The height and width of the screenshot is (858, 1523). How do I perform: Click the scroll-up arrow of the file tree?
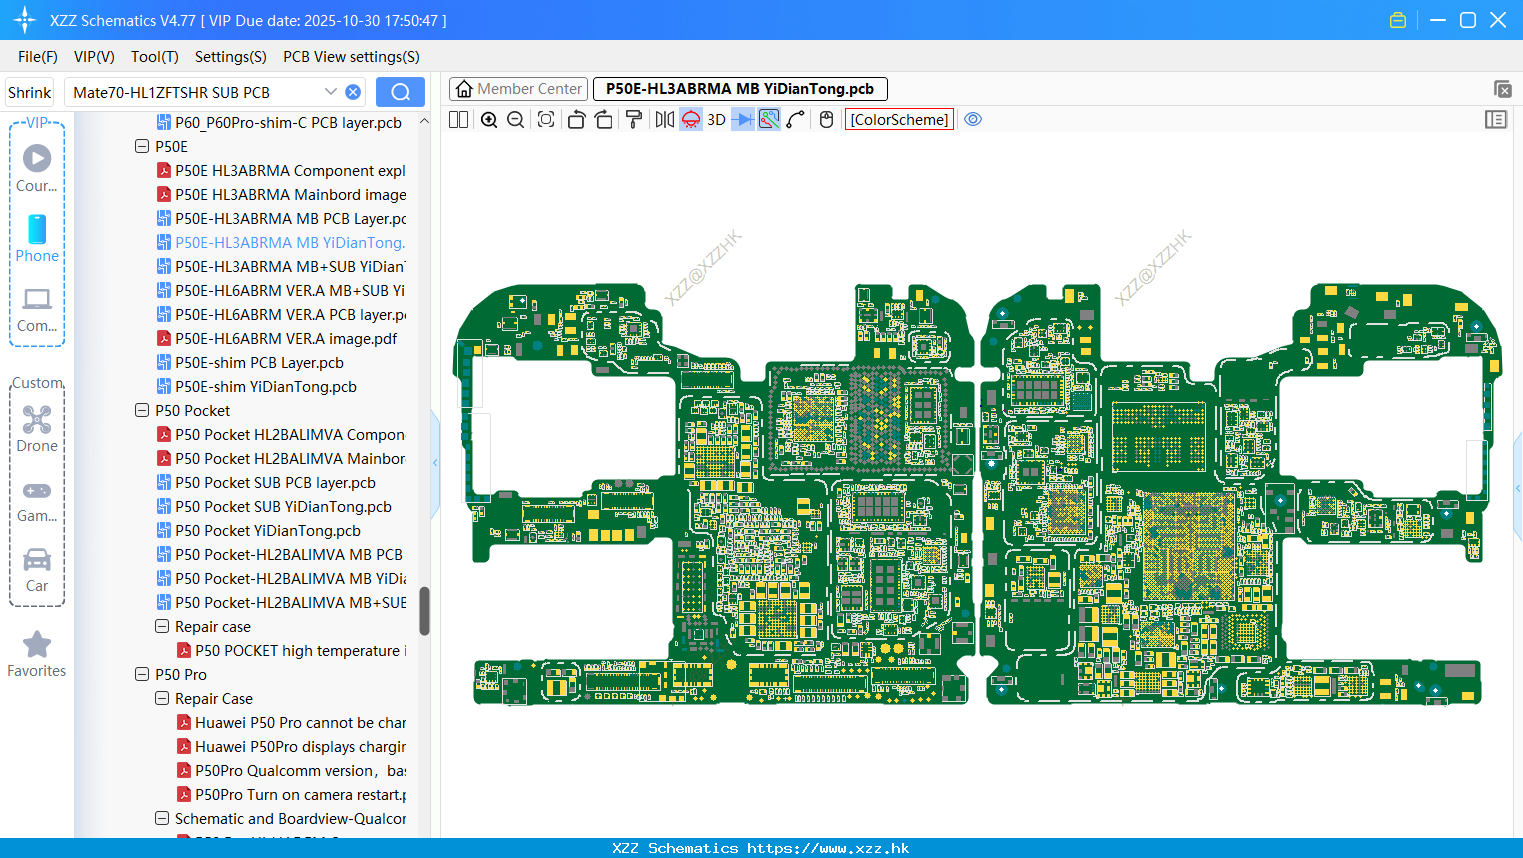click(424, 121)
